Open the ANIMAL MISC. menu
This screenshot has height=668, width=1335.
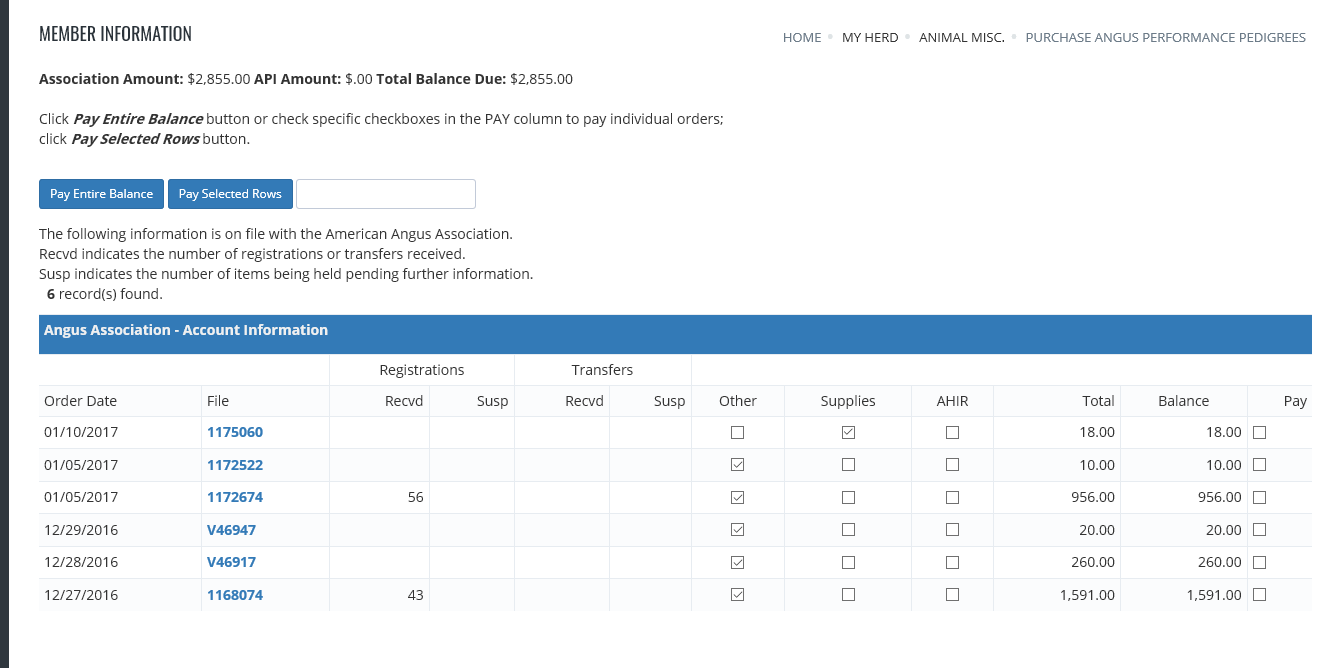[961, 37]
